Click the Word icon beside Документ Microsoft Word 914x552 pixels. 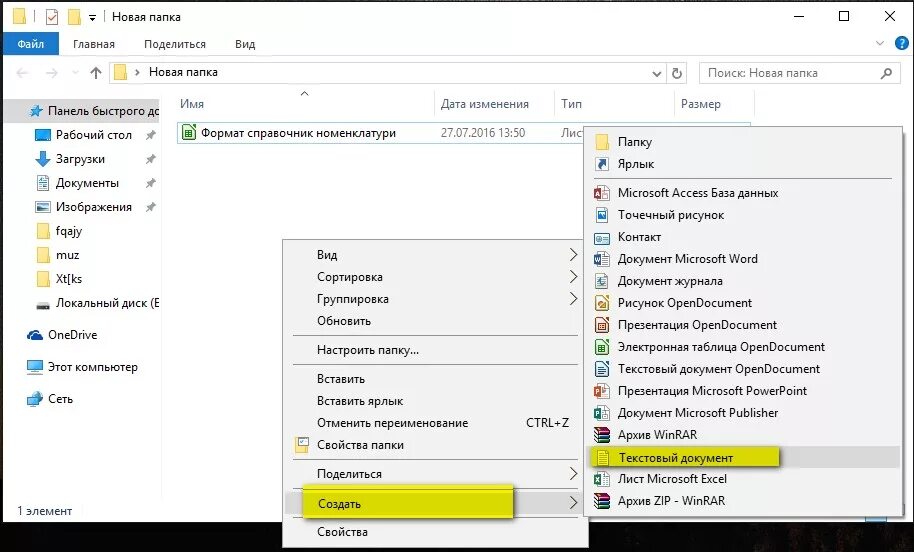click(x=602, y=259)
